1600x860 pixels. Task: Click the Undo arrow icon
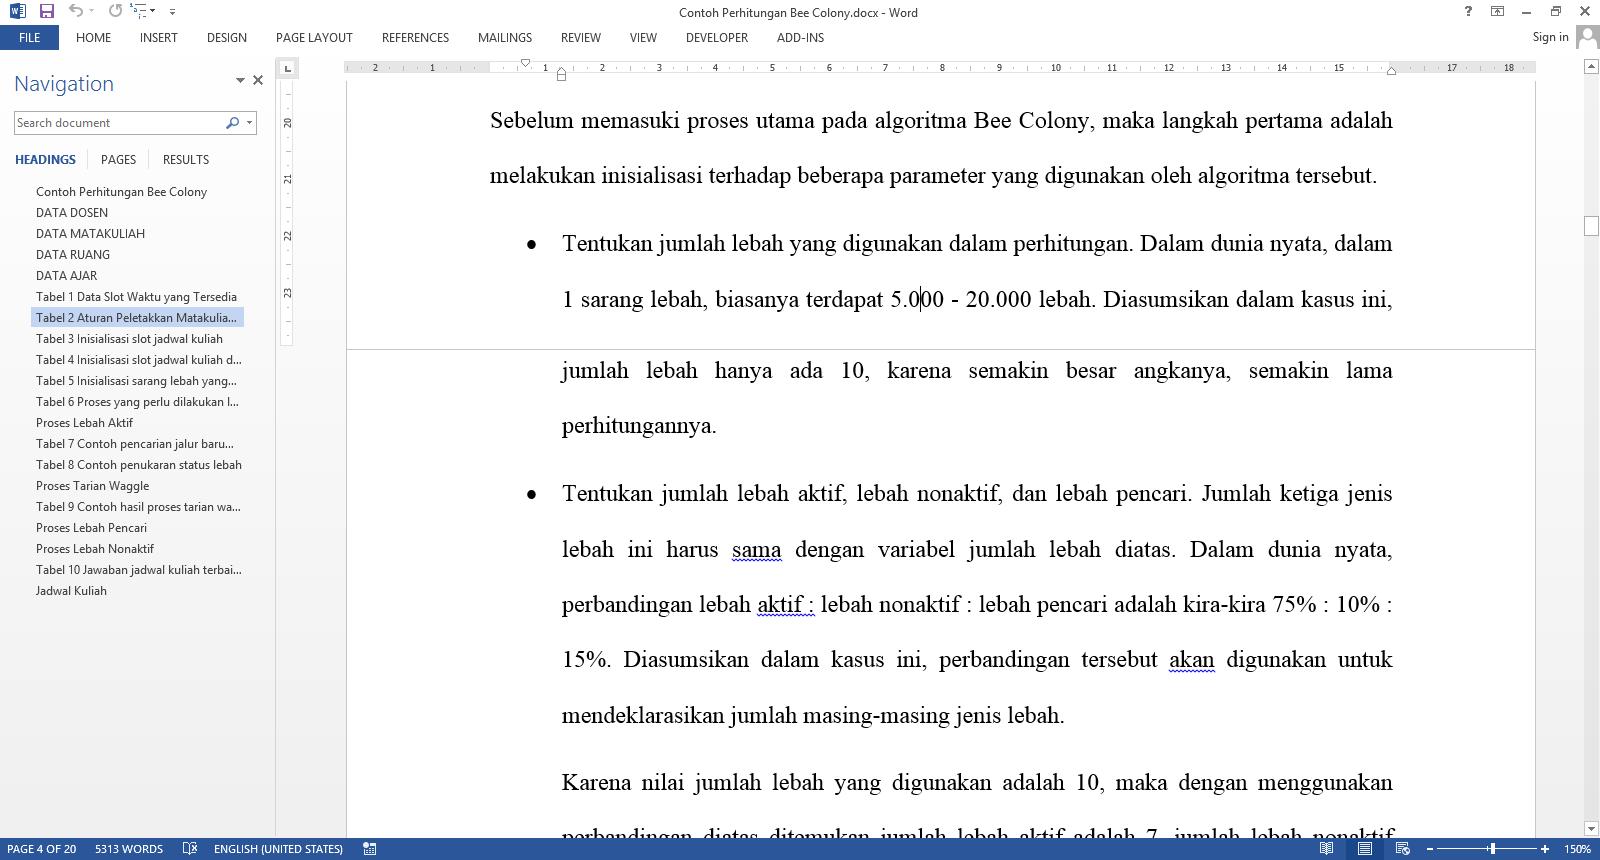click(x=76, y=11)
